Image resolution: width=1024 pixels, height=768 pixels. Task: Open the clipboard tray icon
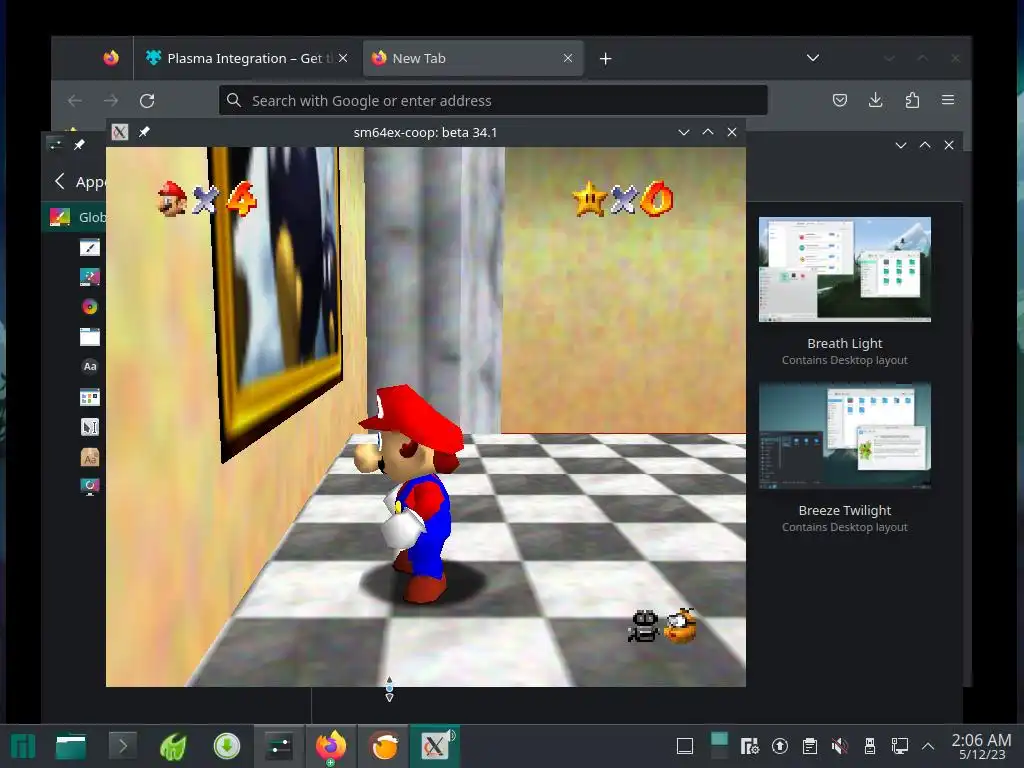click(810, 746)
